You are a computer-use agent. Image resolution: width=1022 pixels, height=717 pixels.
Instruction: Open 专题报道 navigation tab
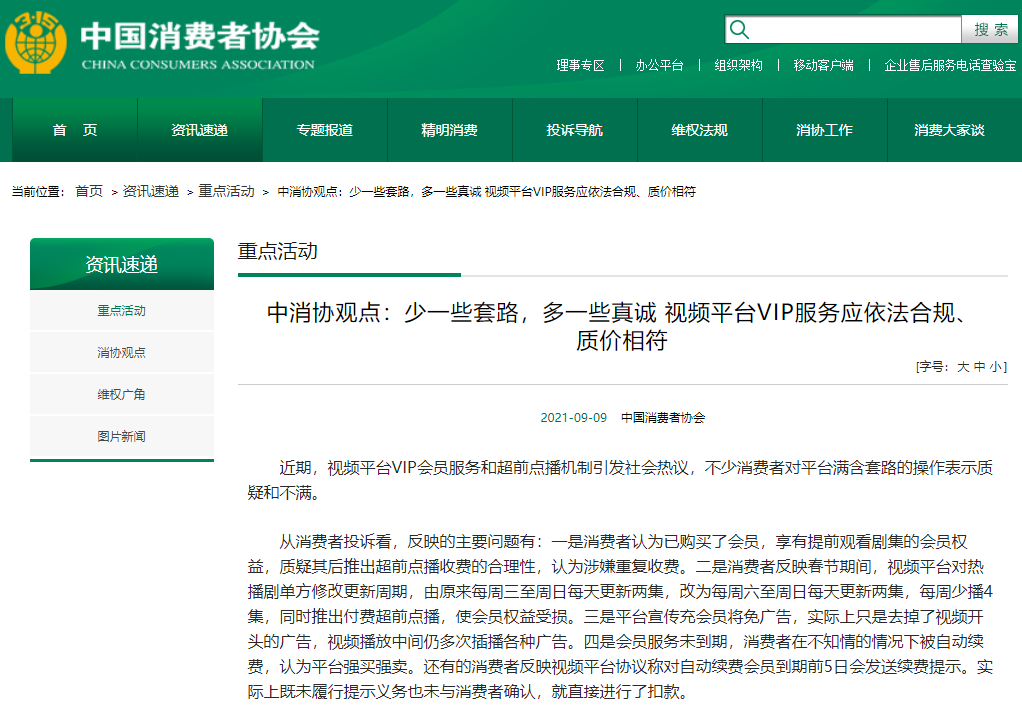point(324,130)
